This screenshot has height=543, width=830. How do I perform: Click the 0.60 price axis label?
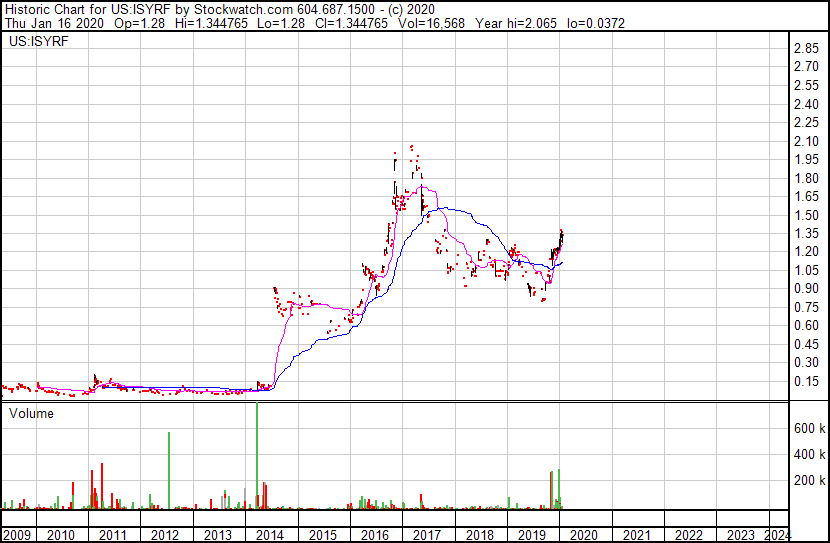click(806, 325)
